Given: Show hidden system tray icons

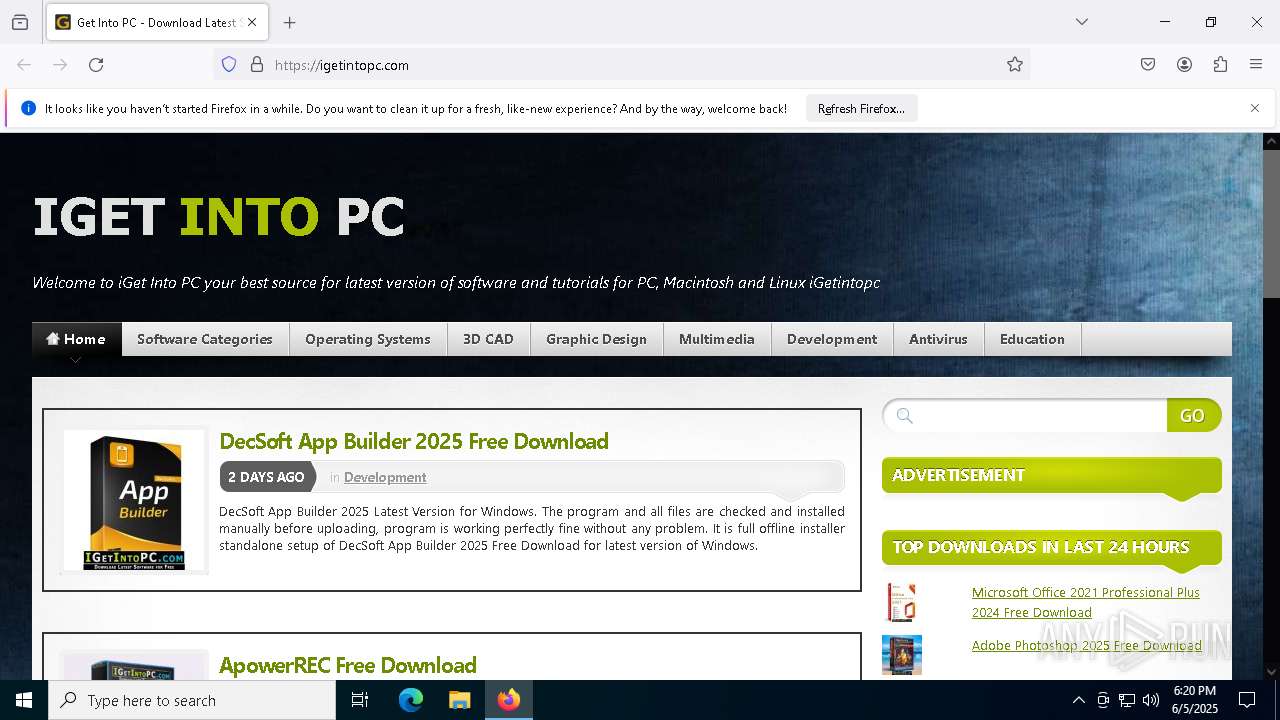Looking at the screenshot, I should (1078, 700).
